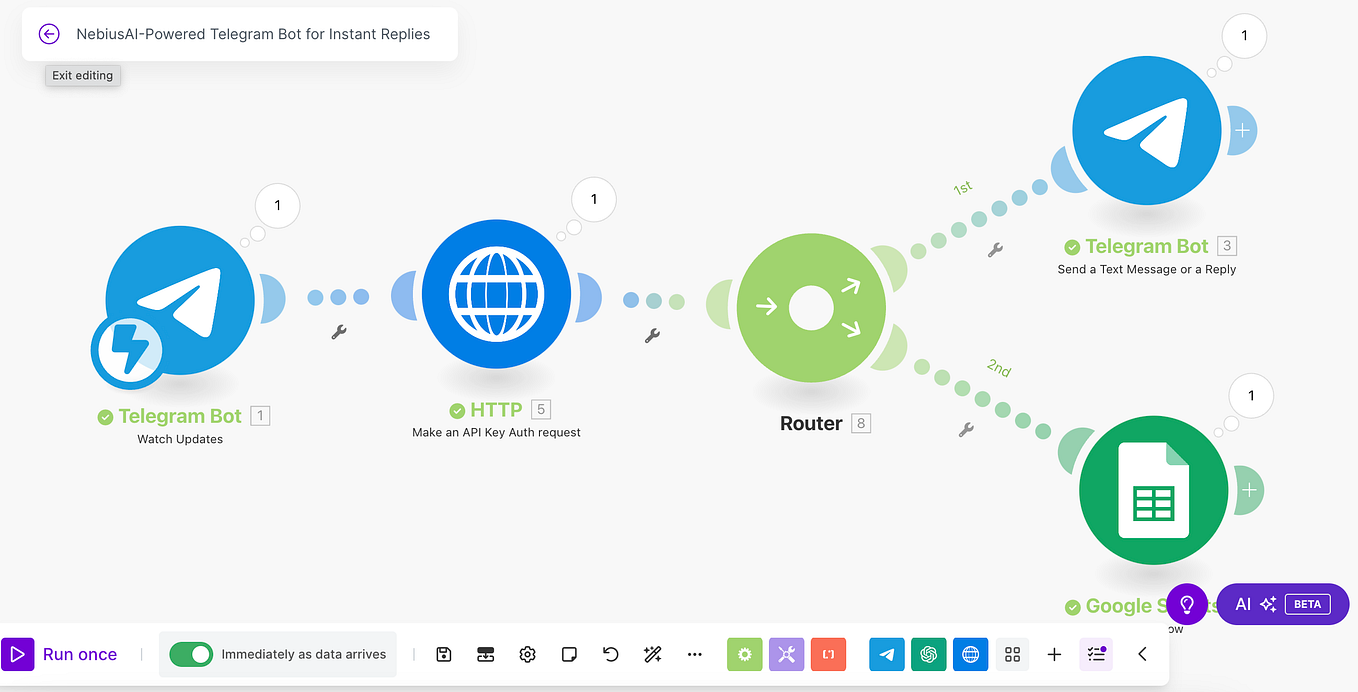Click the Run once button
Screen dimensions: 1358x692
click(x=62, y=654)
